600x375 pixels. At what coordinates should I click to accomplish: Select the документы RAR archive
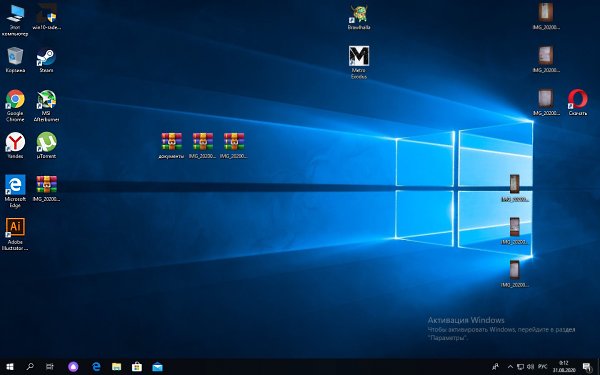[x=171, y=145]
